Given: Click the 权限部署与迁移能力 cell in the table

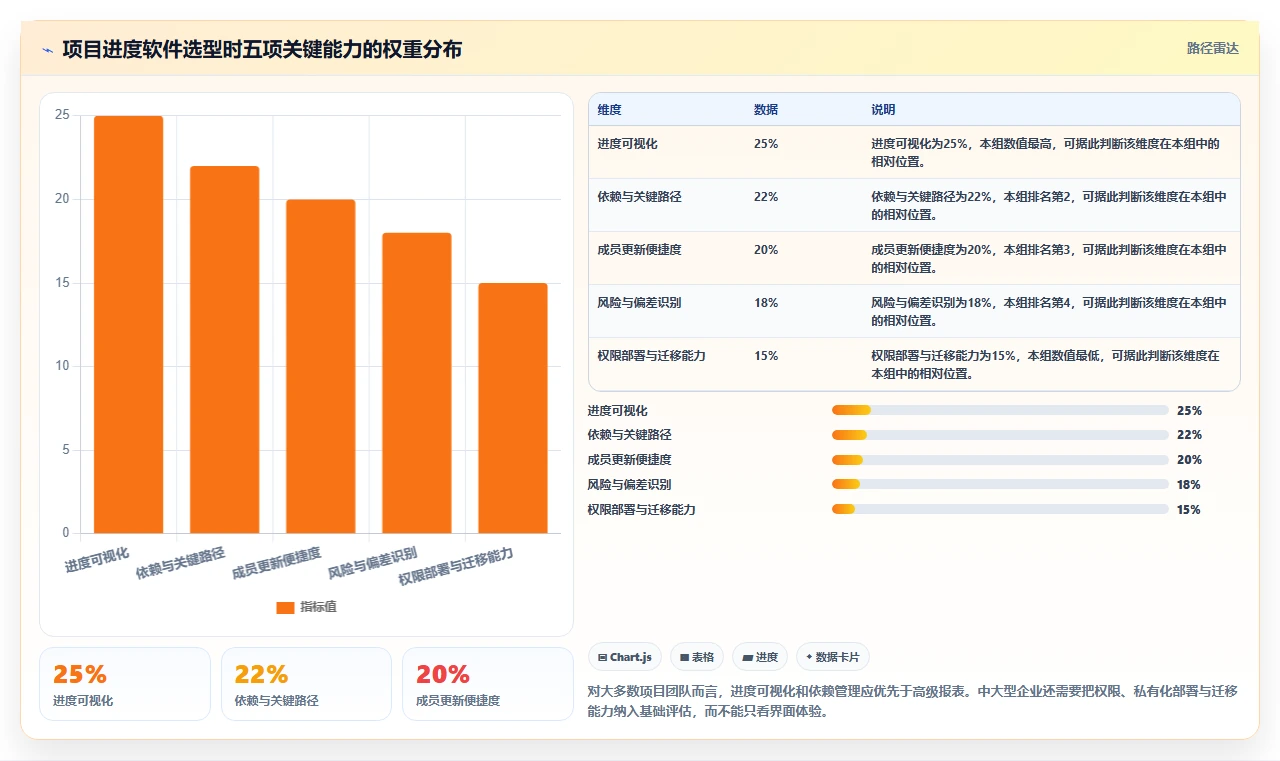Looking at the screenshot, I should [x=651, y=356].
